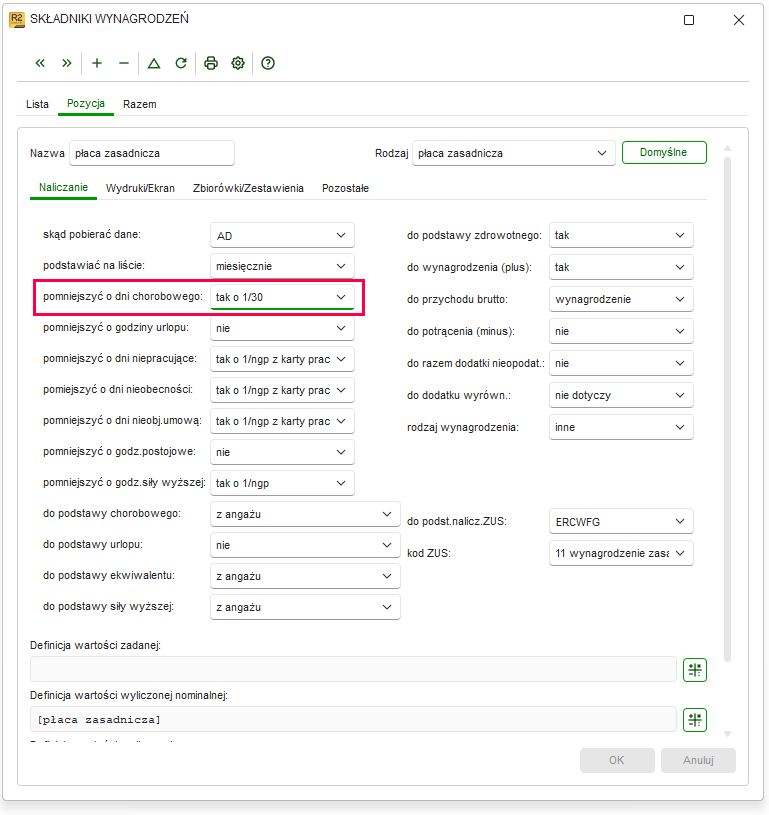Image resolution: width=769 pixels, height=815 pixels.
Task: Open 'do wynagrodzenia (plus)' dropdown
Action: [621, 267]
